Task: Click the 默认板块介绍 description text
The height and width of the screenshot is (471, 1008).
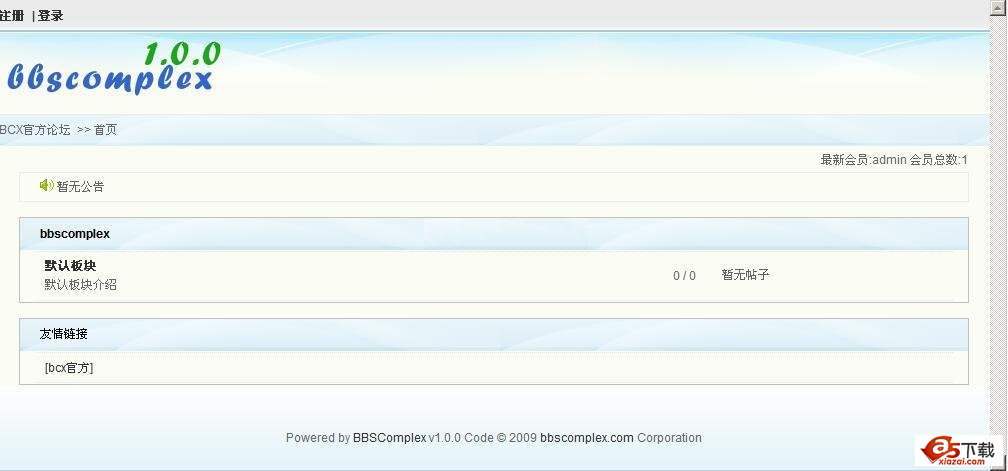Action: coord(80,285)
